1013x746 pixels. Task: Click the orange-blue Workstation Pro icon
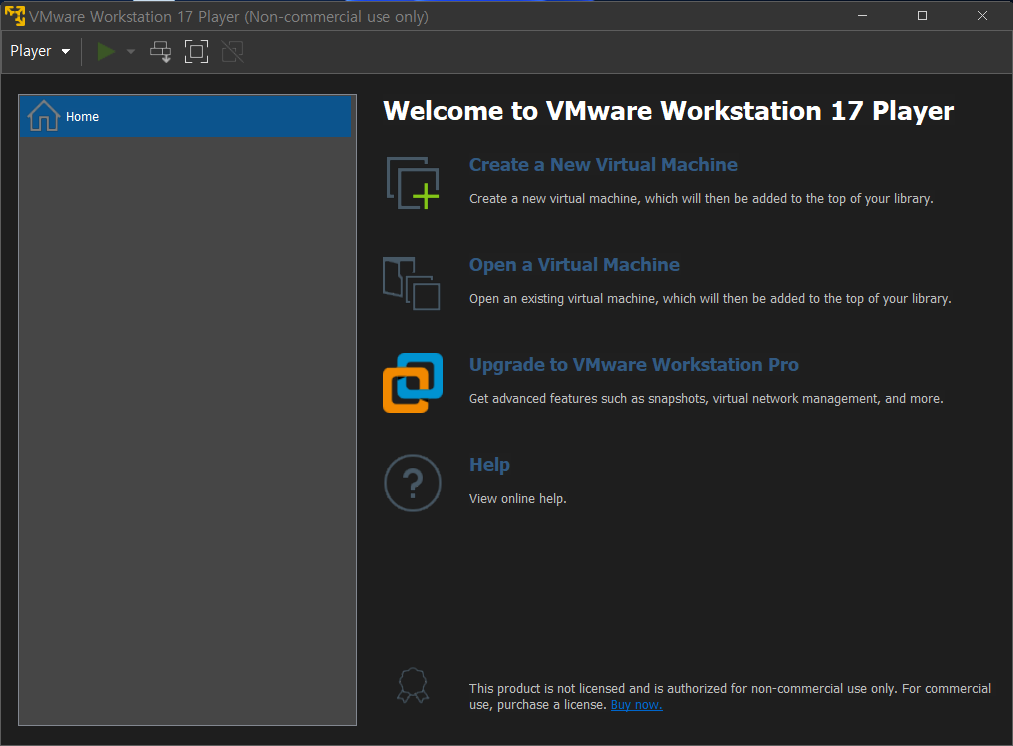point(413,382)
